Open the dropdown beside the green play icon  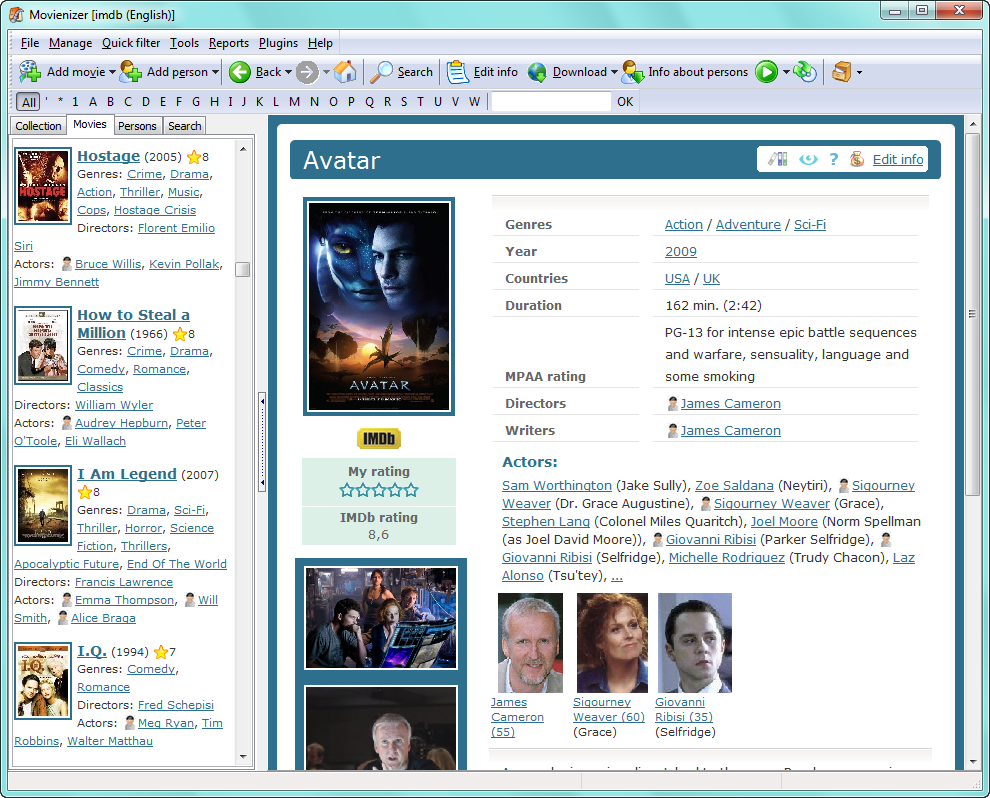[x=786, y=72]
